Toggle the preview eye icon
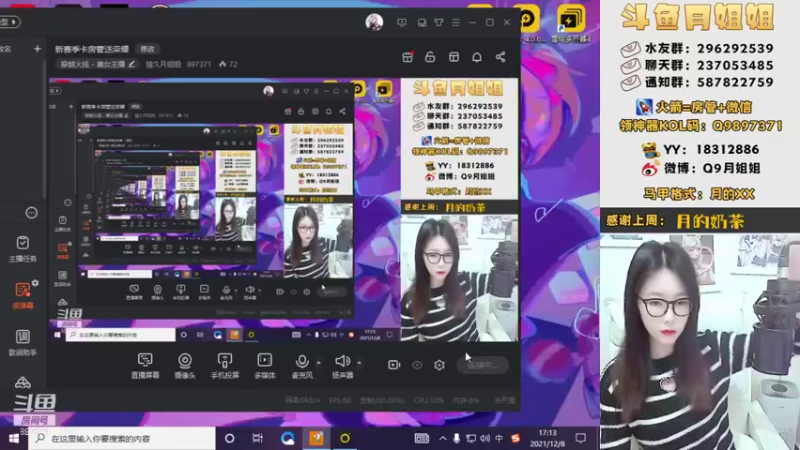Screen dimensions: 800x450 click(x=417, y=365)
